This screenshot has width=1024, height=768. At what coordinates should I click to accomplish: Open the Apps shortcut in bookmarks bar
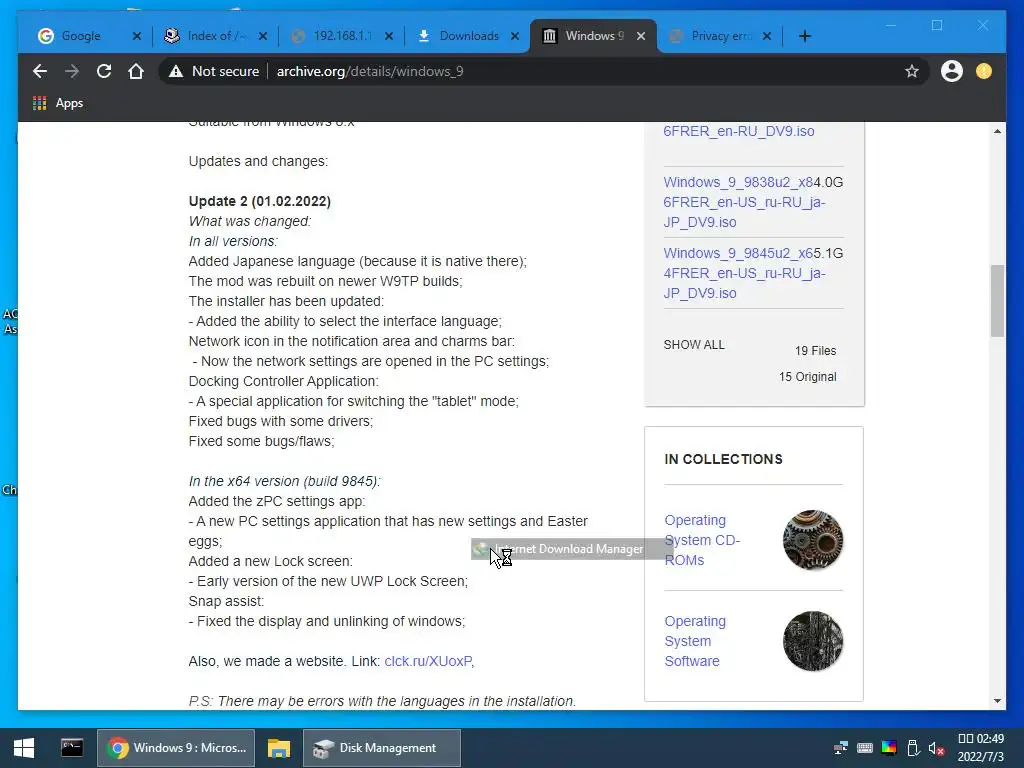[x=58, y=103]
